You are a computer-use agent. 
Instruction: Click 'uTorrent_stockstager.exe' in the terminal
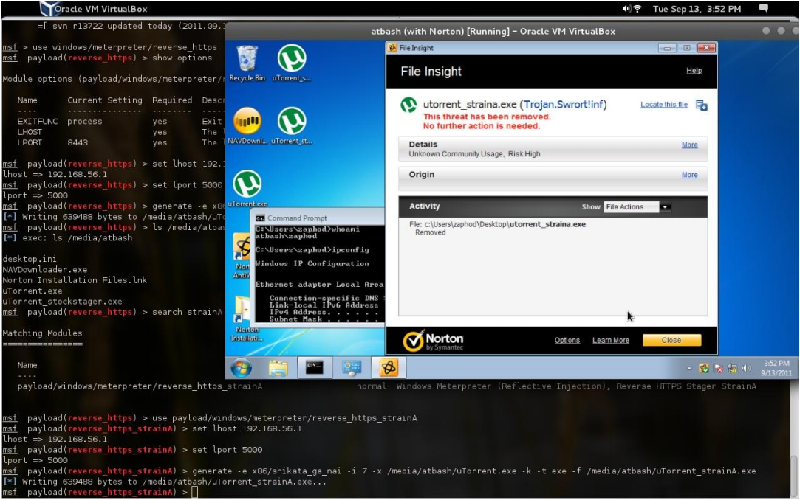click(62, 302)
